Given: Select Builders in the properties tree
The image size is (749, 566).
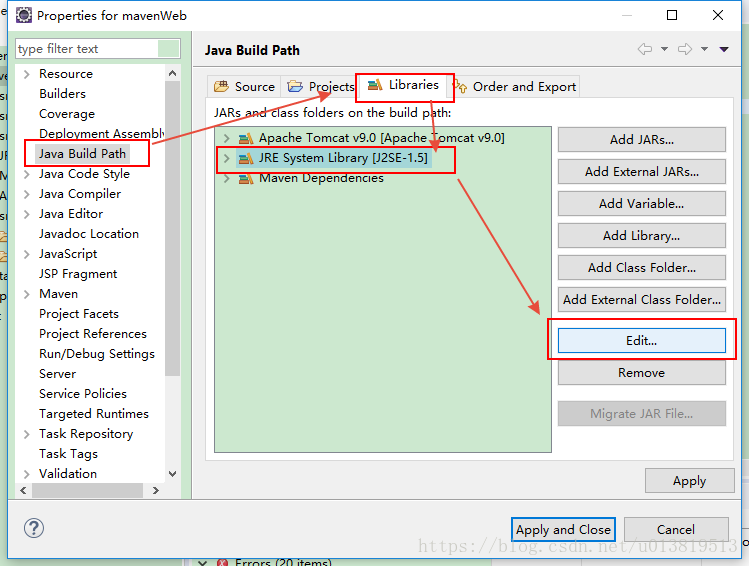Looking at the screenshot, I should click(62, 94).
